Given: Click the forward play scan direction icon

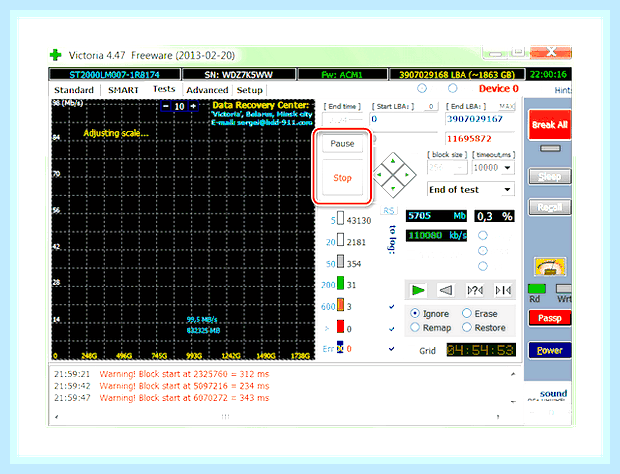Looking at the screenshot, I should click(418, 291).
